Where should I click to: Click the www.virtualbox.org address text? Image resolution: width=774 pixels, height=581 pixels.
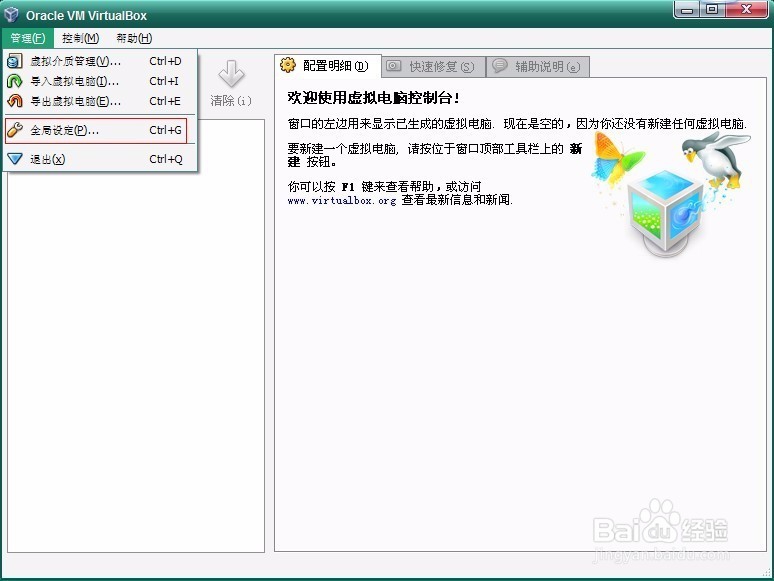click(x=342, y=200)
